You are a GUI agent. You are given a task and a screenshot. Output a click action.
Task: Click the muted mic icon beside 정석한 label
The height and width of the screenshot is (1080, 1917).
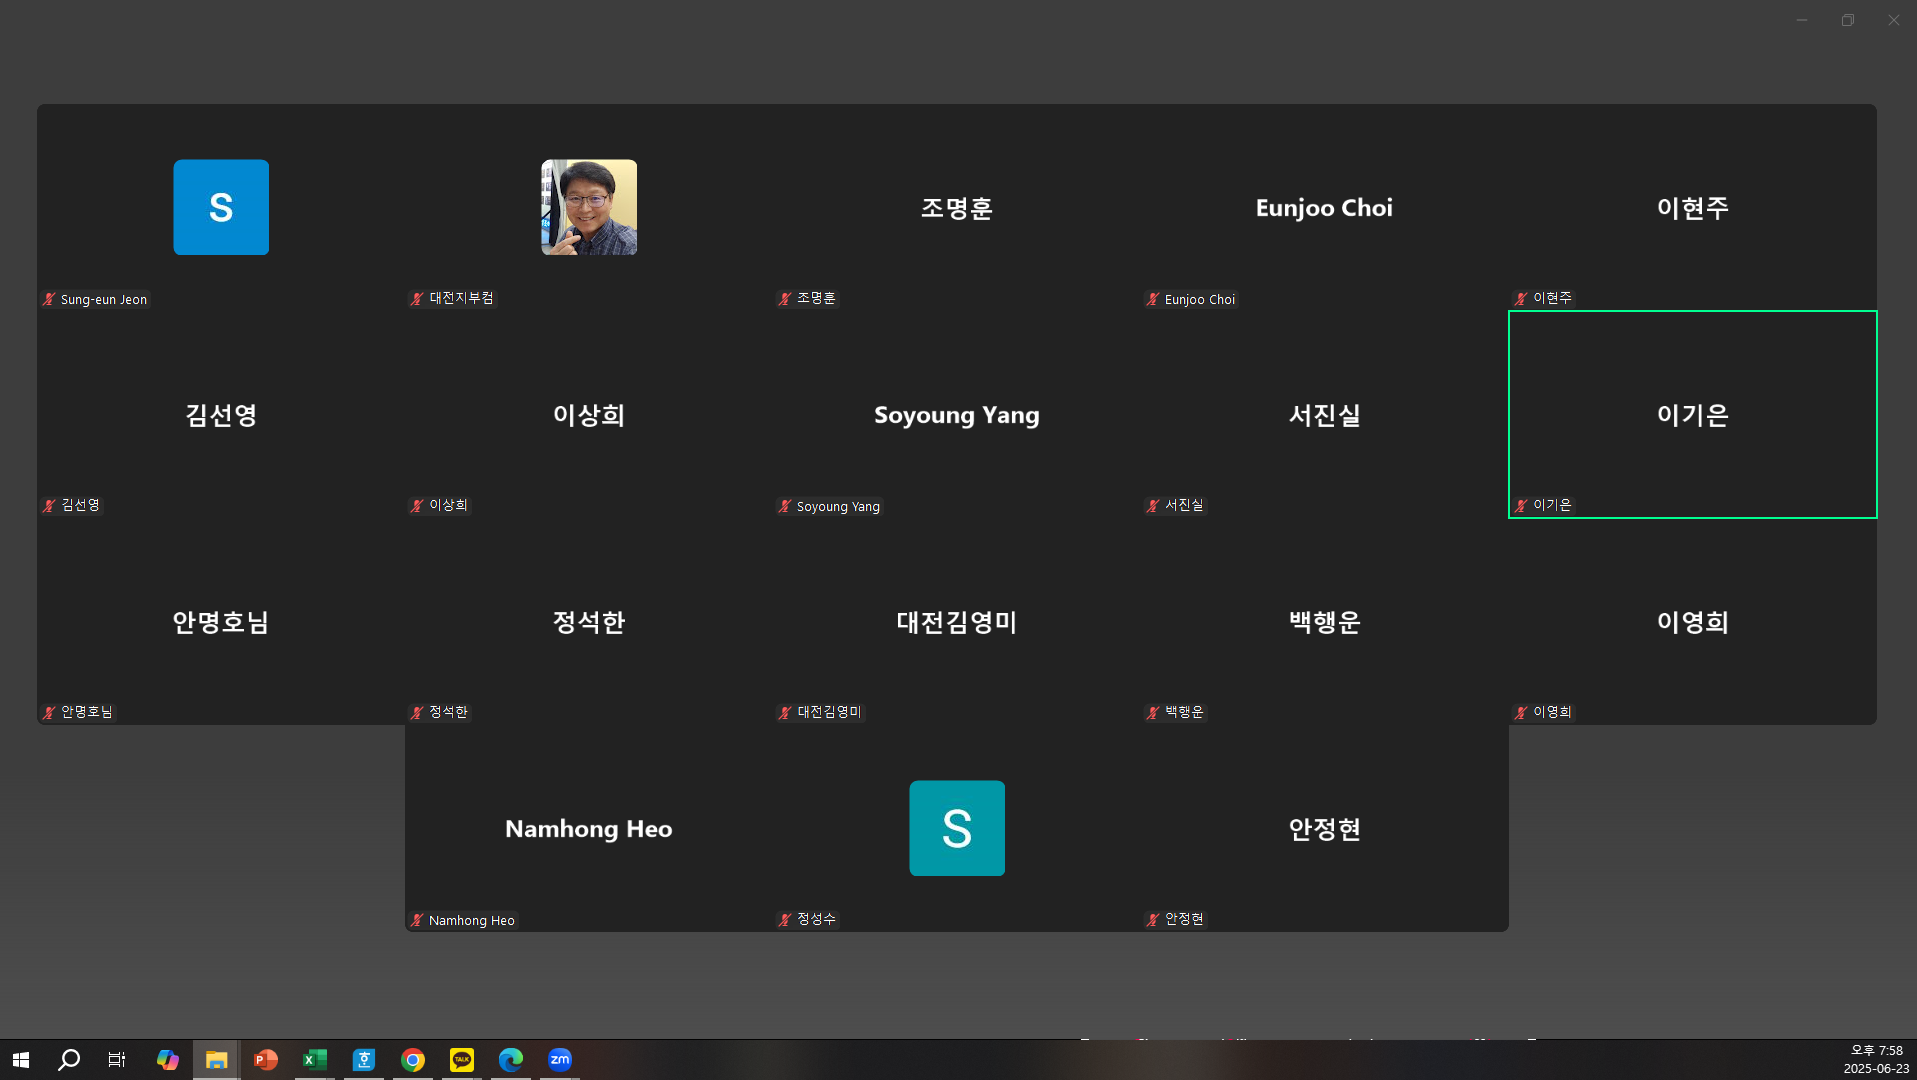pyautogui.click(x=417, y=712)
